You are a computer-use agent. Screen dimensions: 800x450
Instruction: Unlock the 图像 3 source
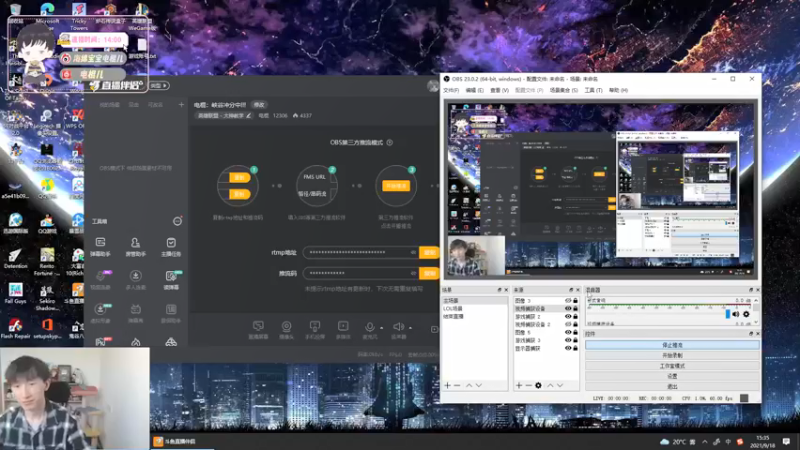click(576, 301)
